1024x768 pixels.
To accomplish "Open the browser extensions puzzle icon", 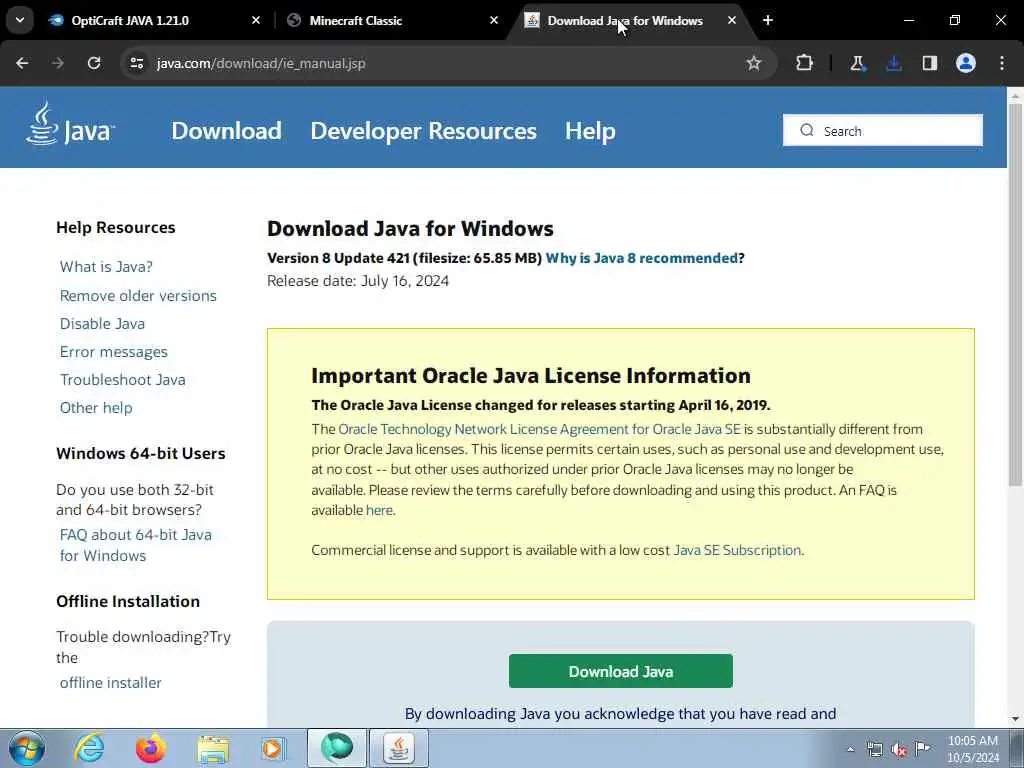I will click(805, 63).
